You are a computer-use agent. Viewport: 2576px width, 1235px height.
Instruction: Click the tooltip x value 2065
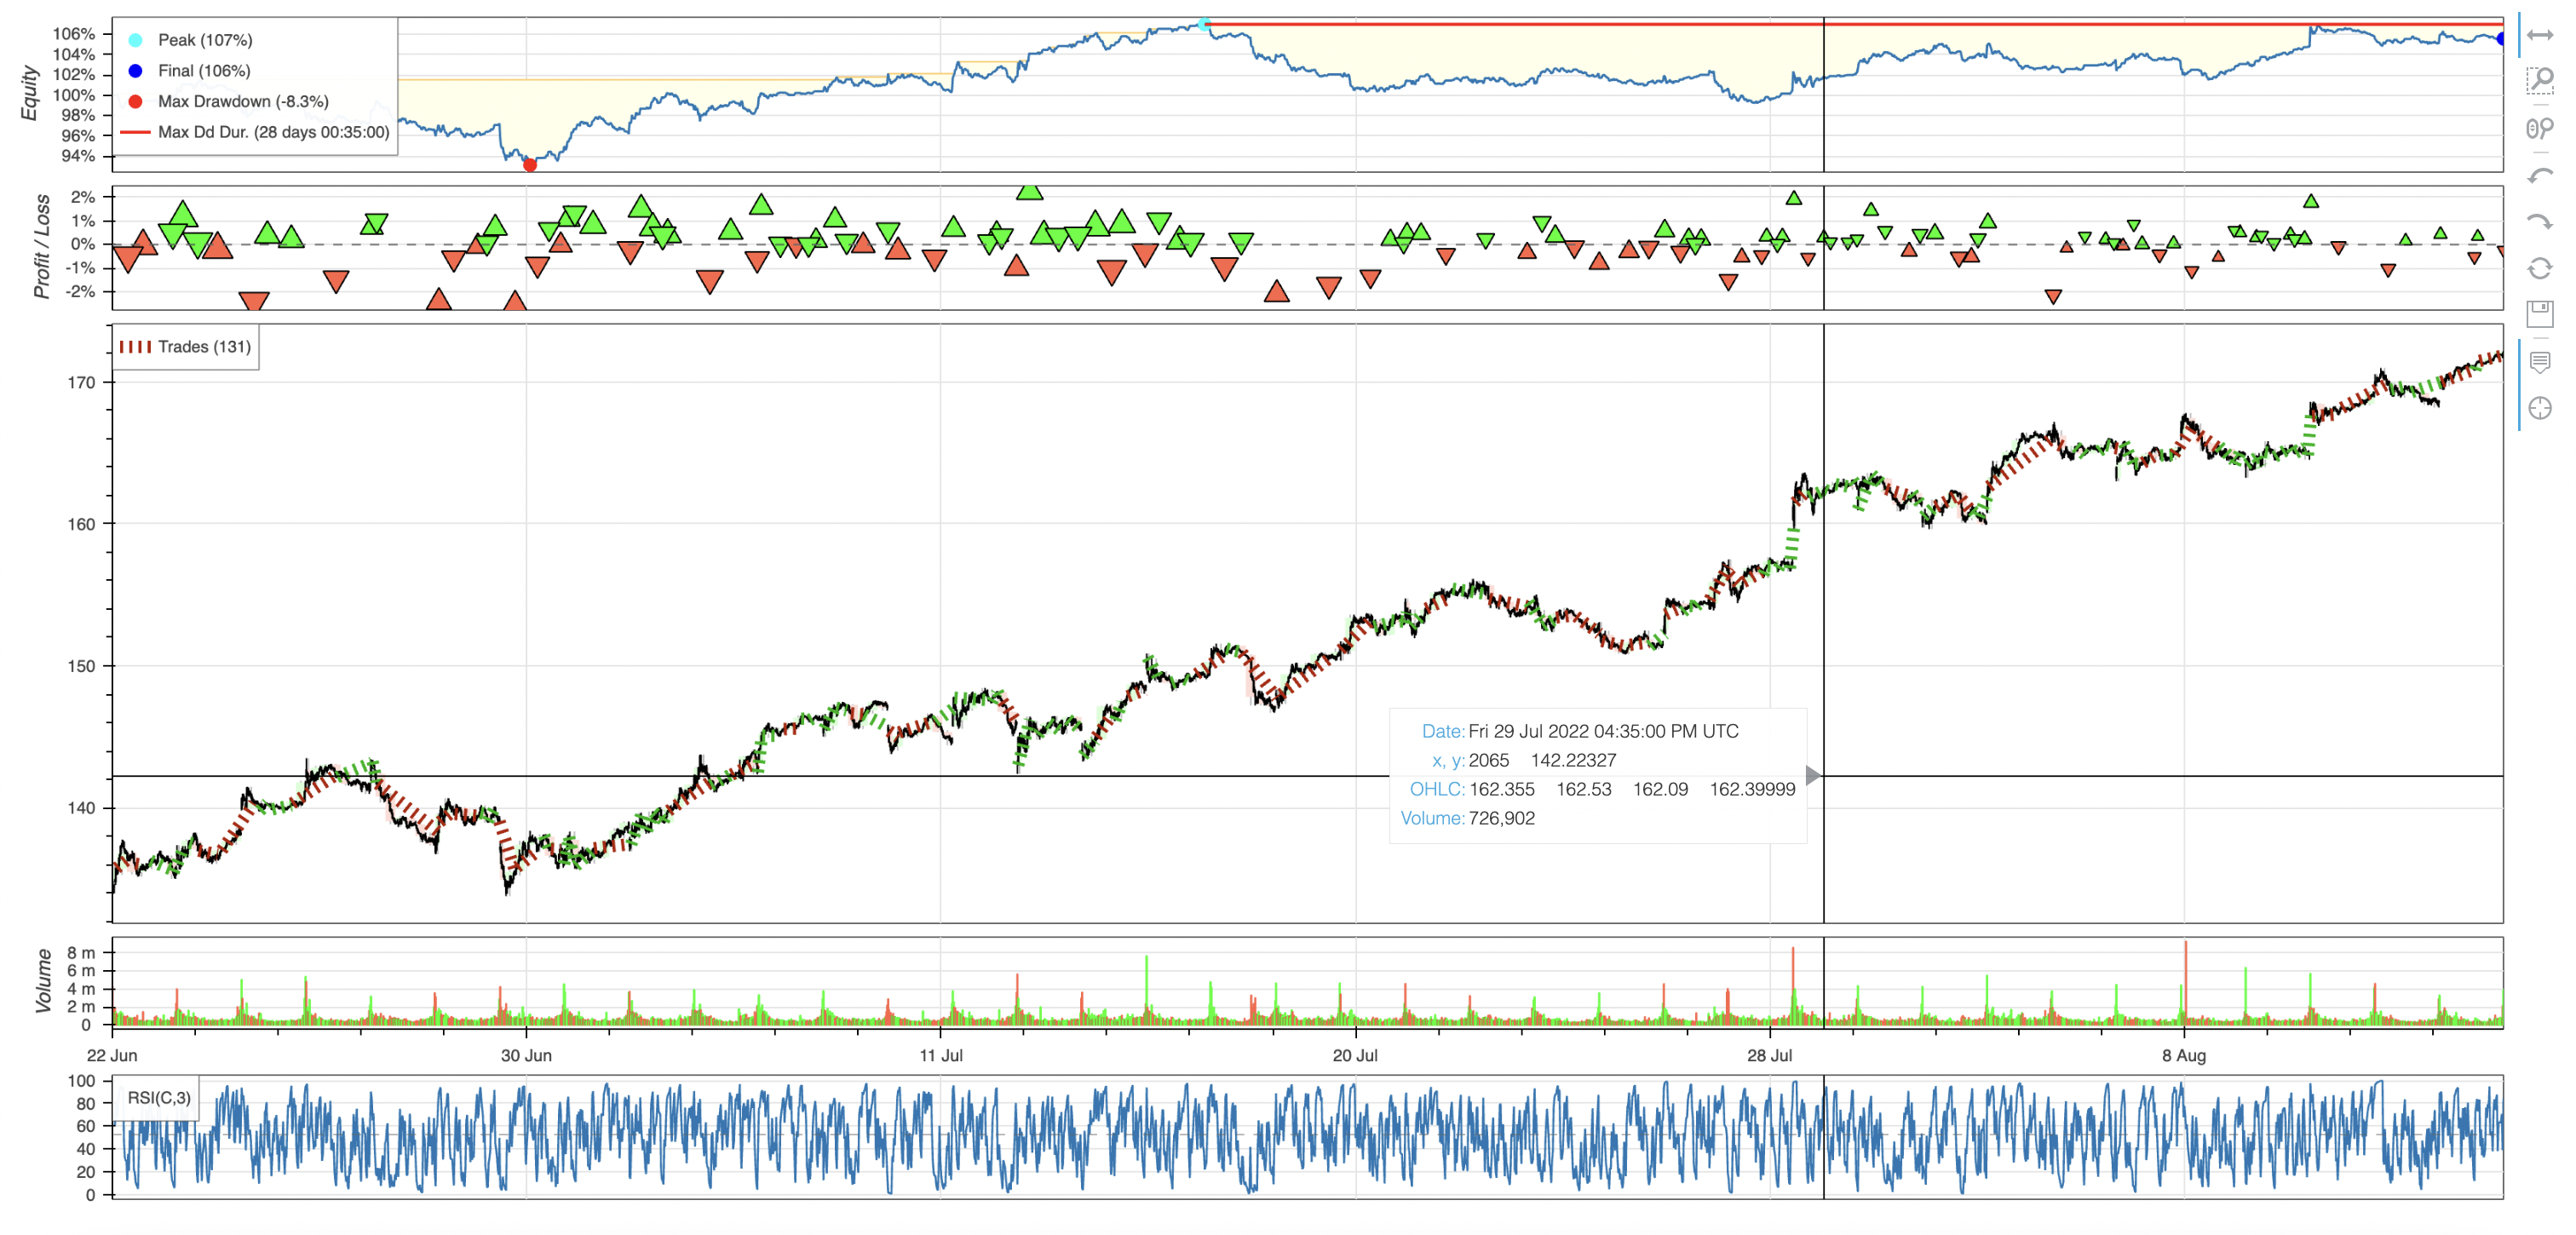[1488, 760]
